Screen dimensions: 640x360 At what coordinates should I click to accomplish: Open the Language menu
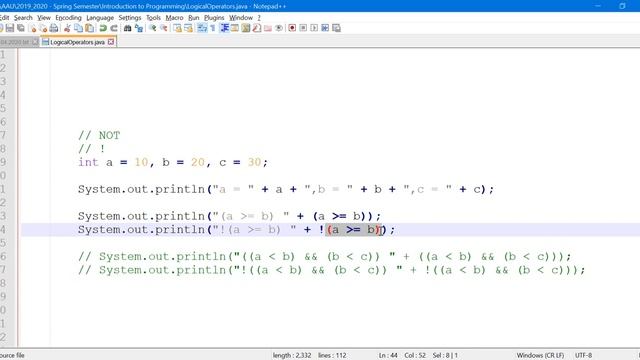tap(100, 18)
